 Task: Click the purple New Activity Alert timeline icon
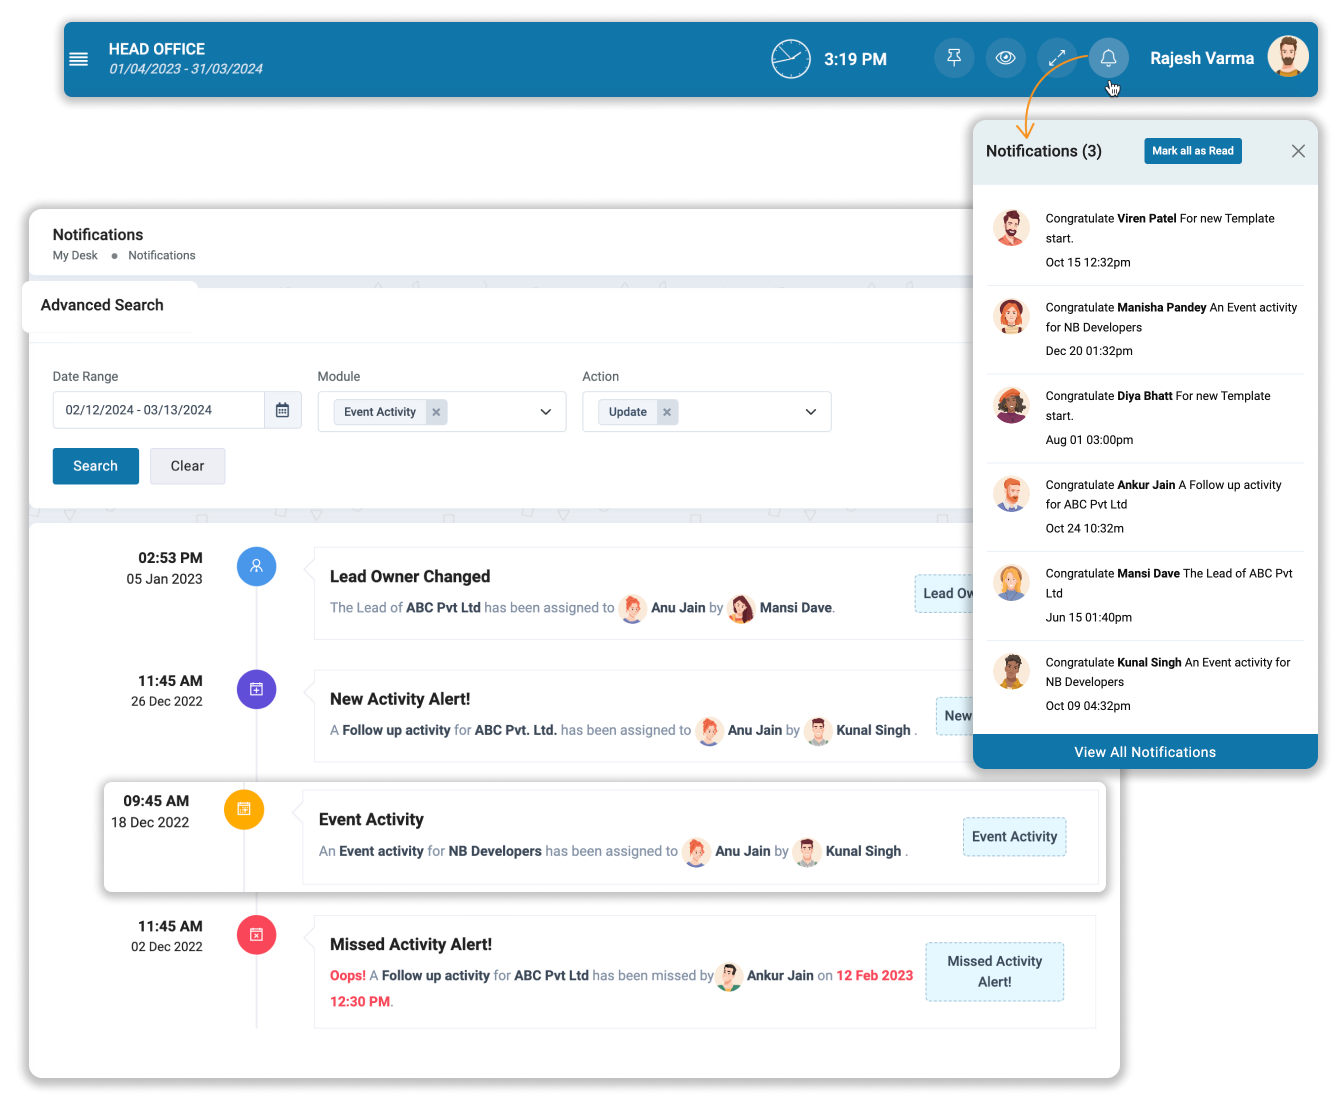[256, 689]
